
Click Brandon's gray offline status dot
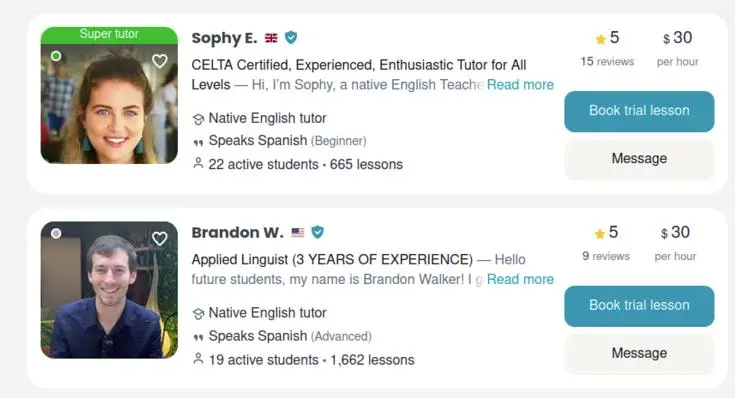[x=56, y=233]
